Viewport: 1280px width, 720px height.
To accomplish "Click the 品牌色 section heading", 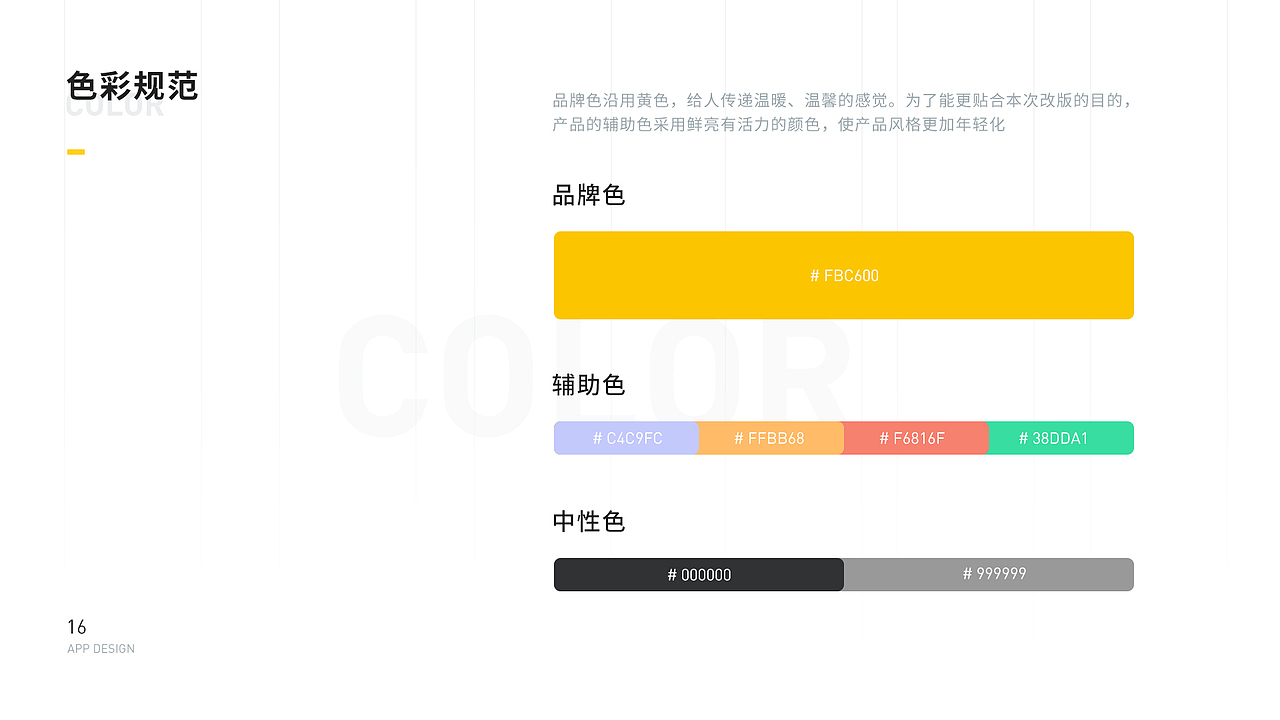I will click(x=589, y=196).
